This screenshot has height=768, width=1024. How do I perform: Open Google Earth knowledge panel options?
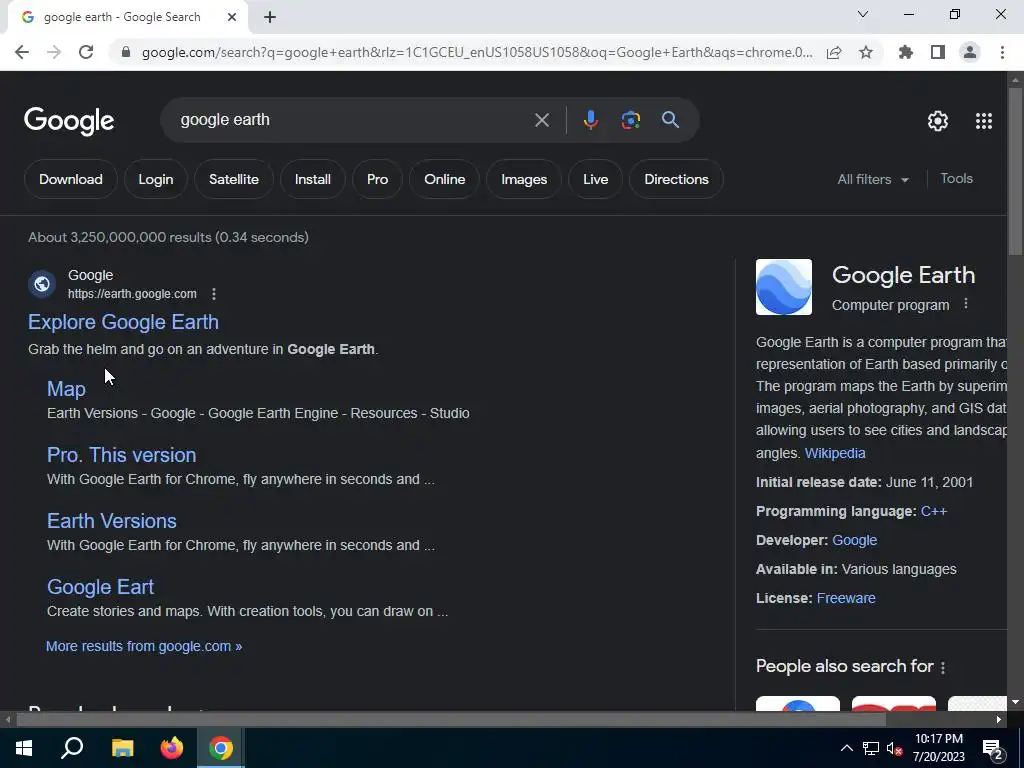point(966,304)
